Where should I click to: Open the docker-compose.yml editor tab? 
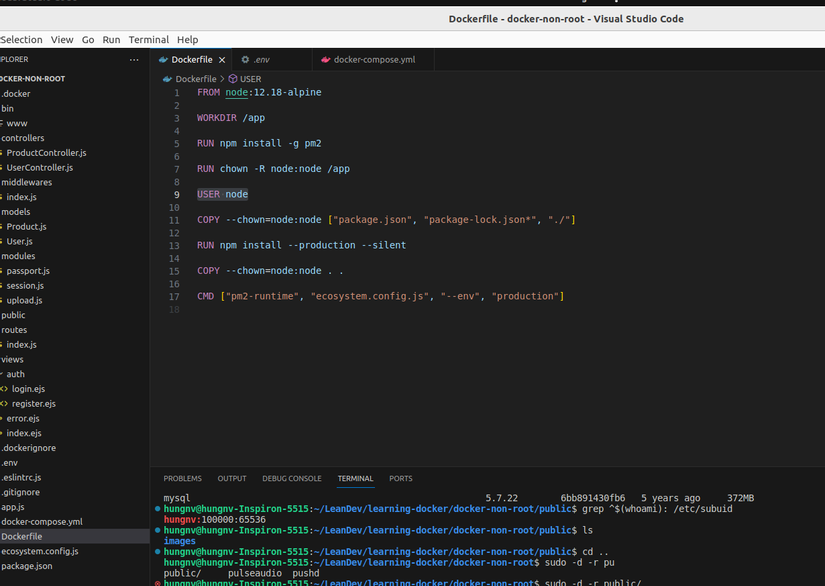[x=373, y=60]
